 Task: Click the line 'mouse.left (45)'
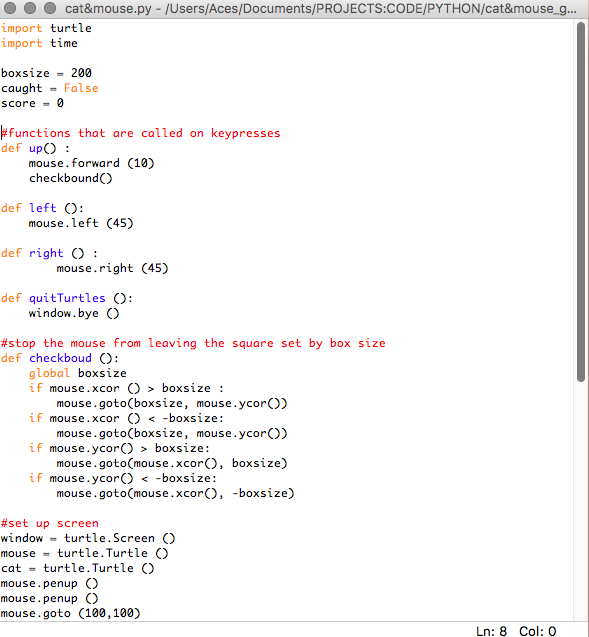pos(81,223)
